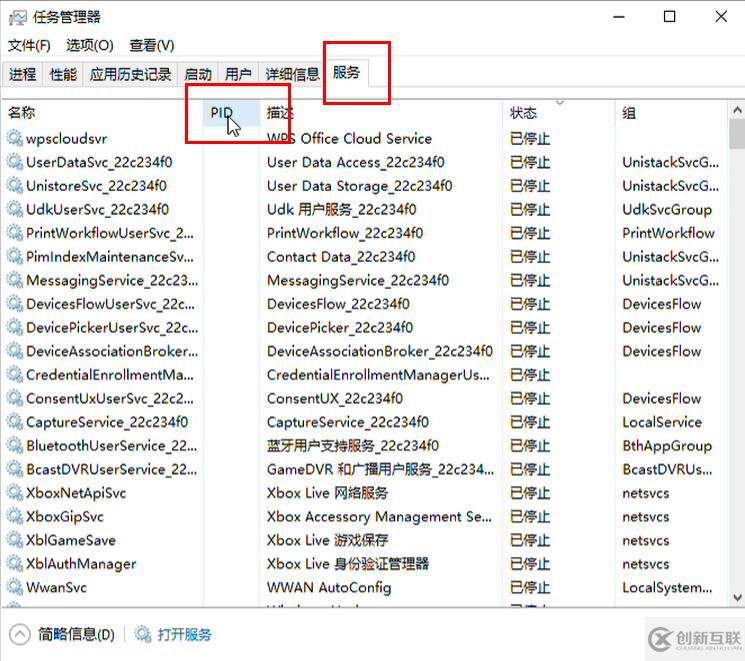Click the 打开服务 link

(x=184, y=635)
